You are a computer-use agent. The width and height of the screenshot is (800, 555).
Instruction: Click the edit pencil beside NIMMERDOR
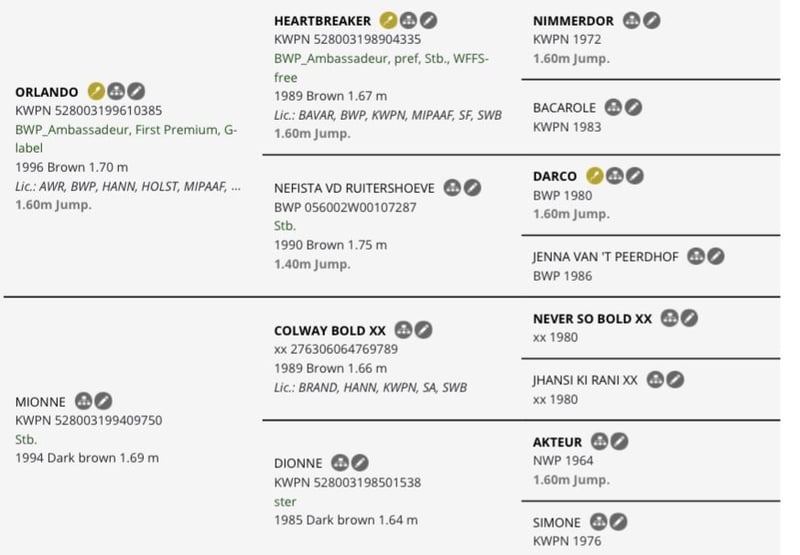point(651,20)
